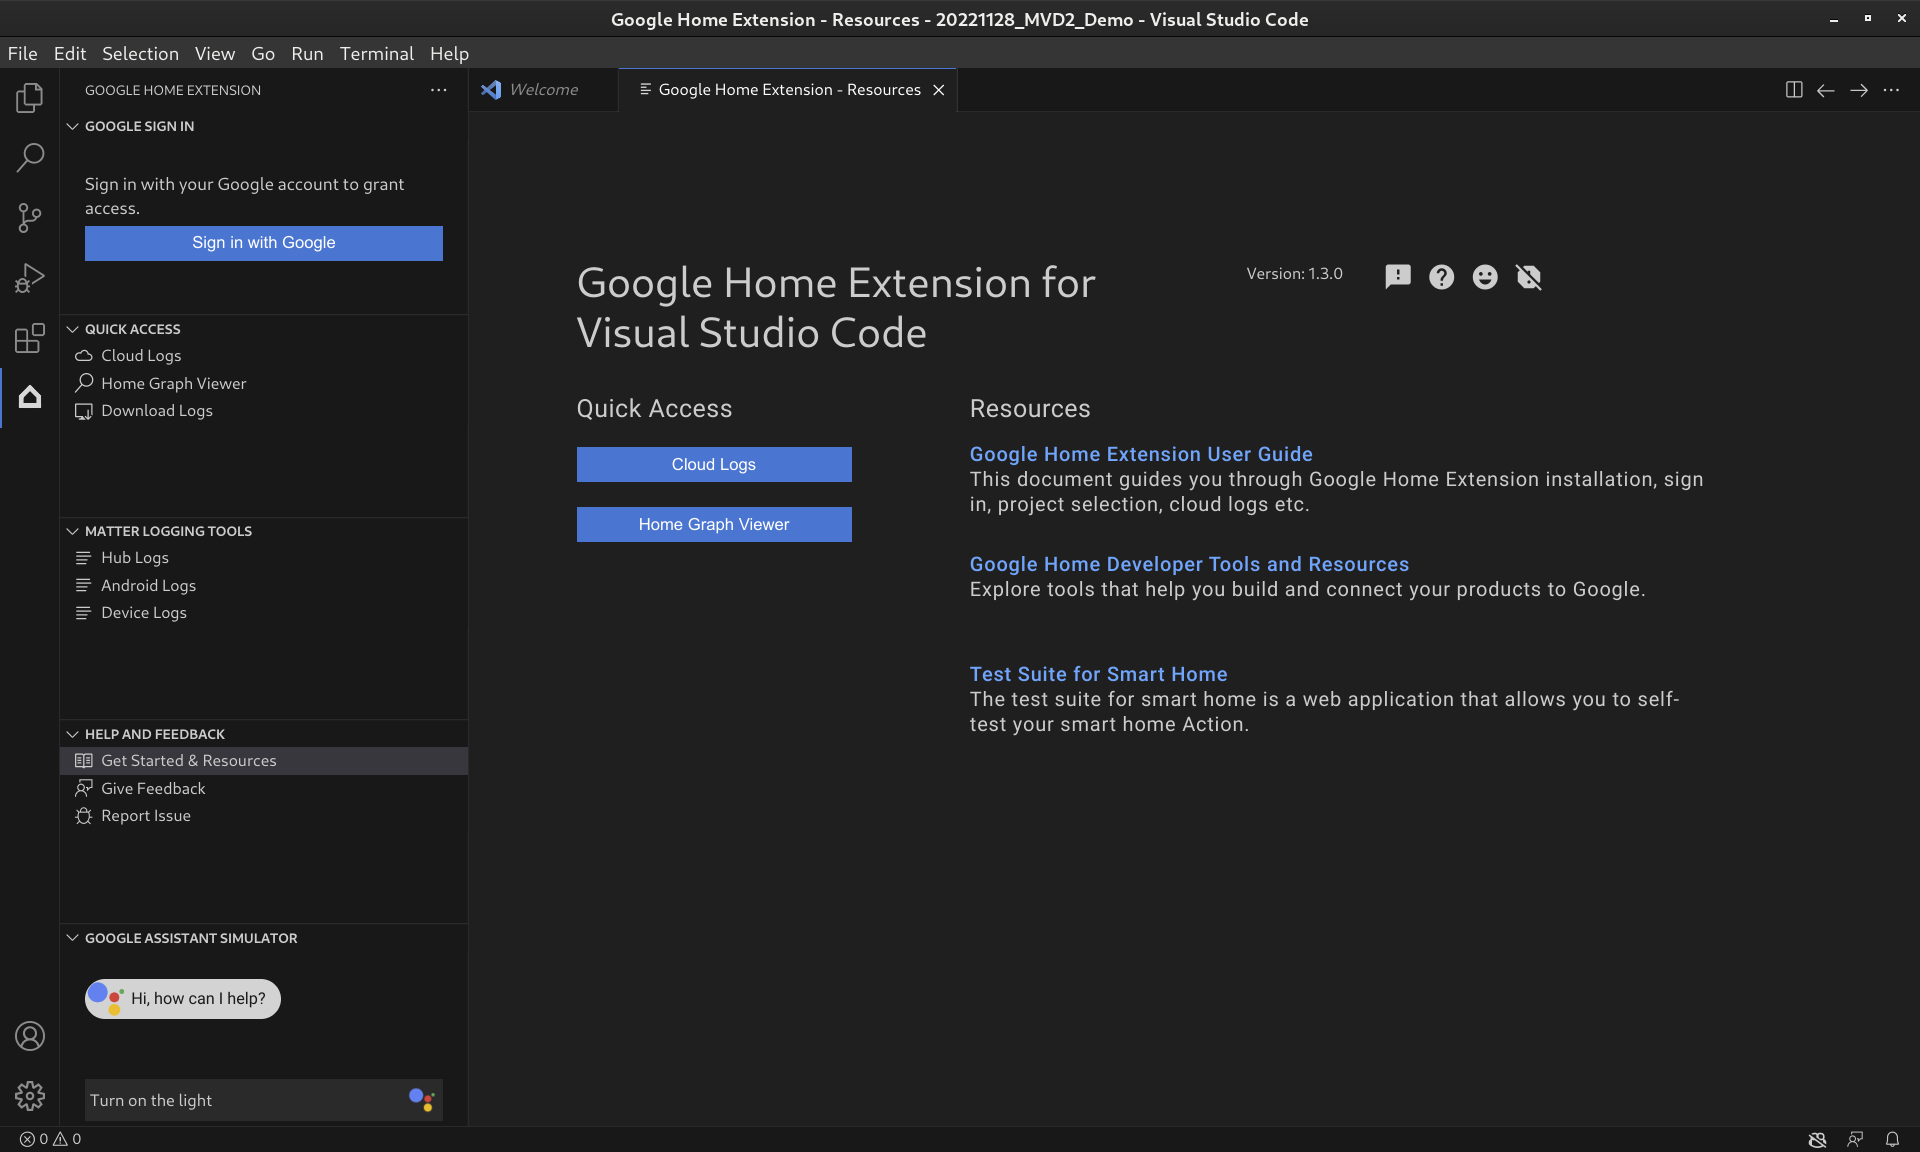1920x1152 pixels.
Task: Click the Cloud Logs quick access button
Action: coord(713,464)
